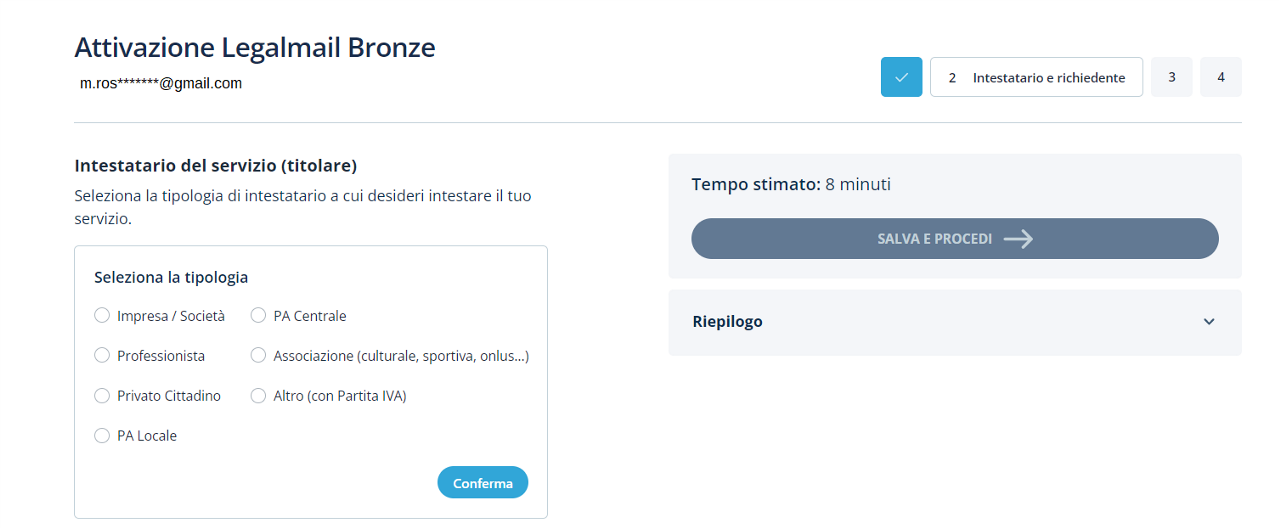Click the Tempo stimato 8 minuti label

[x=790, y=184]
